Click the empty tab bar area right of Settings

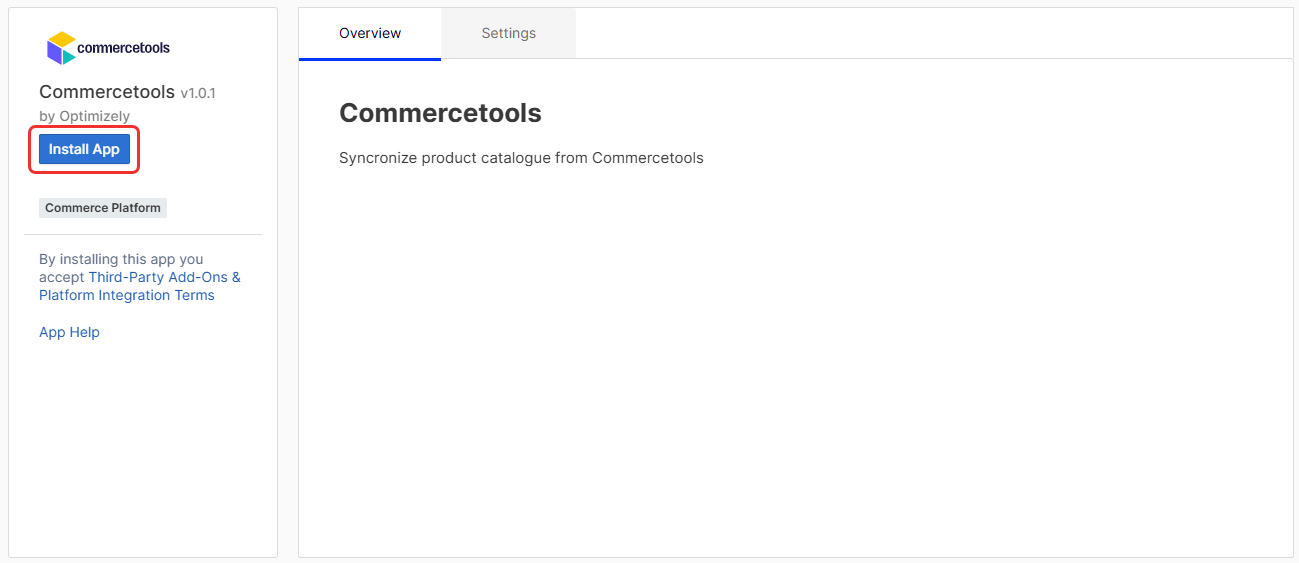click(934, 33)
